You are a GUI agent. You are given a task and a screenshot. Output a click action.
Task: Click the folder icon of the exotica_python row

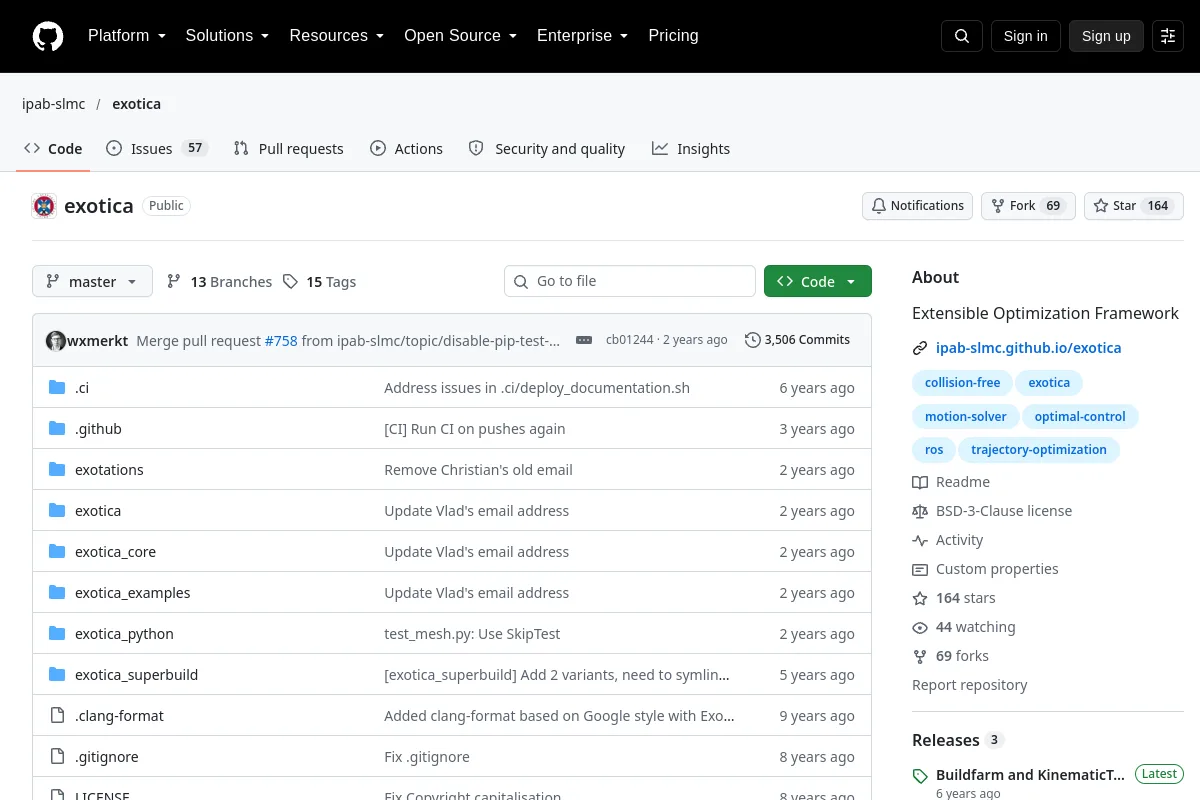point(57,634)
